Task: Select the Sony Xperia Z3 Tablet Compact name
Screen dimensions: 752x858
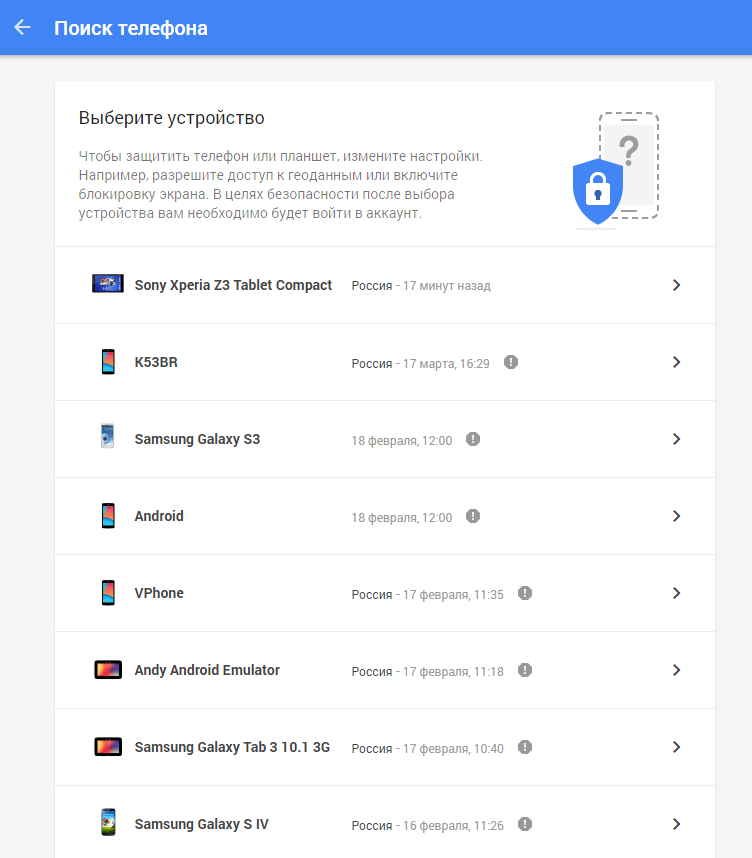Action: (x=233, y=286)
